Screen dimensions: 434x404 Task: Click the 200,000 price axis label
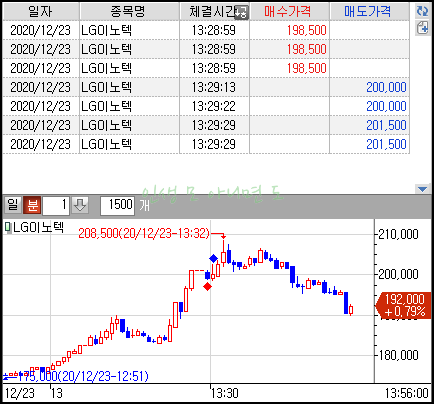click(x=399, y=274)
